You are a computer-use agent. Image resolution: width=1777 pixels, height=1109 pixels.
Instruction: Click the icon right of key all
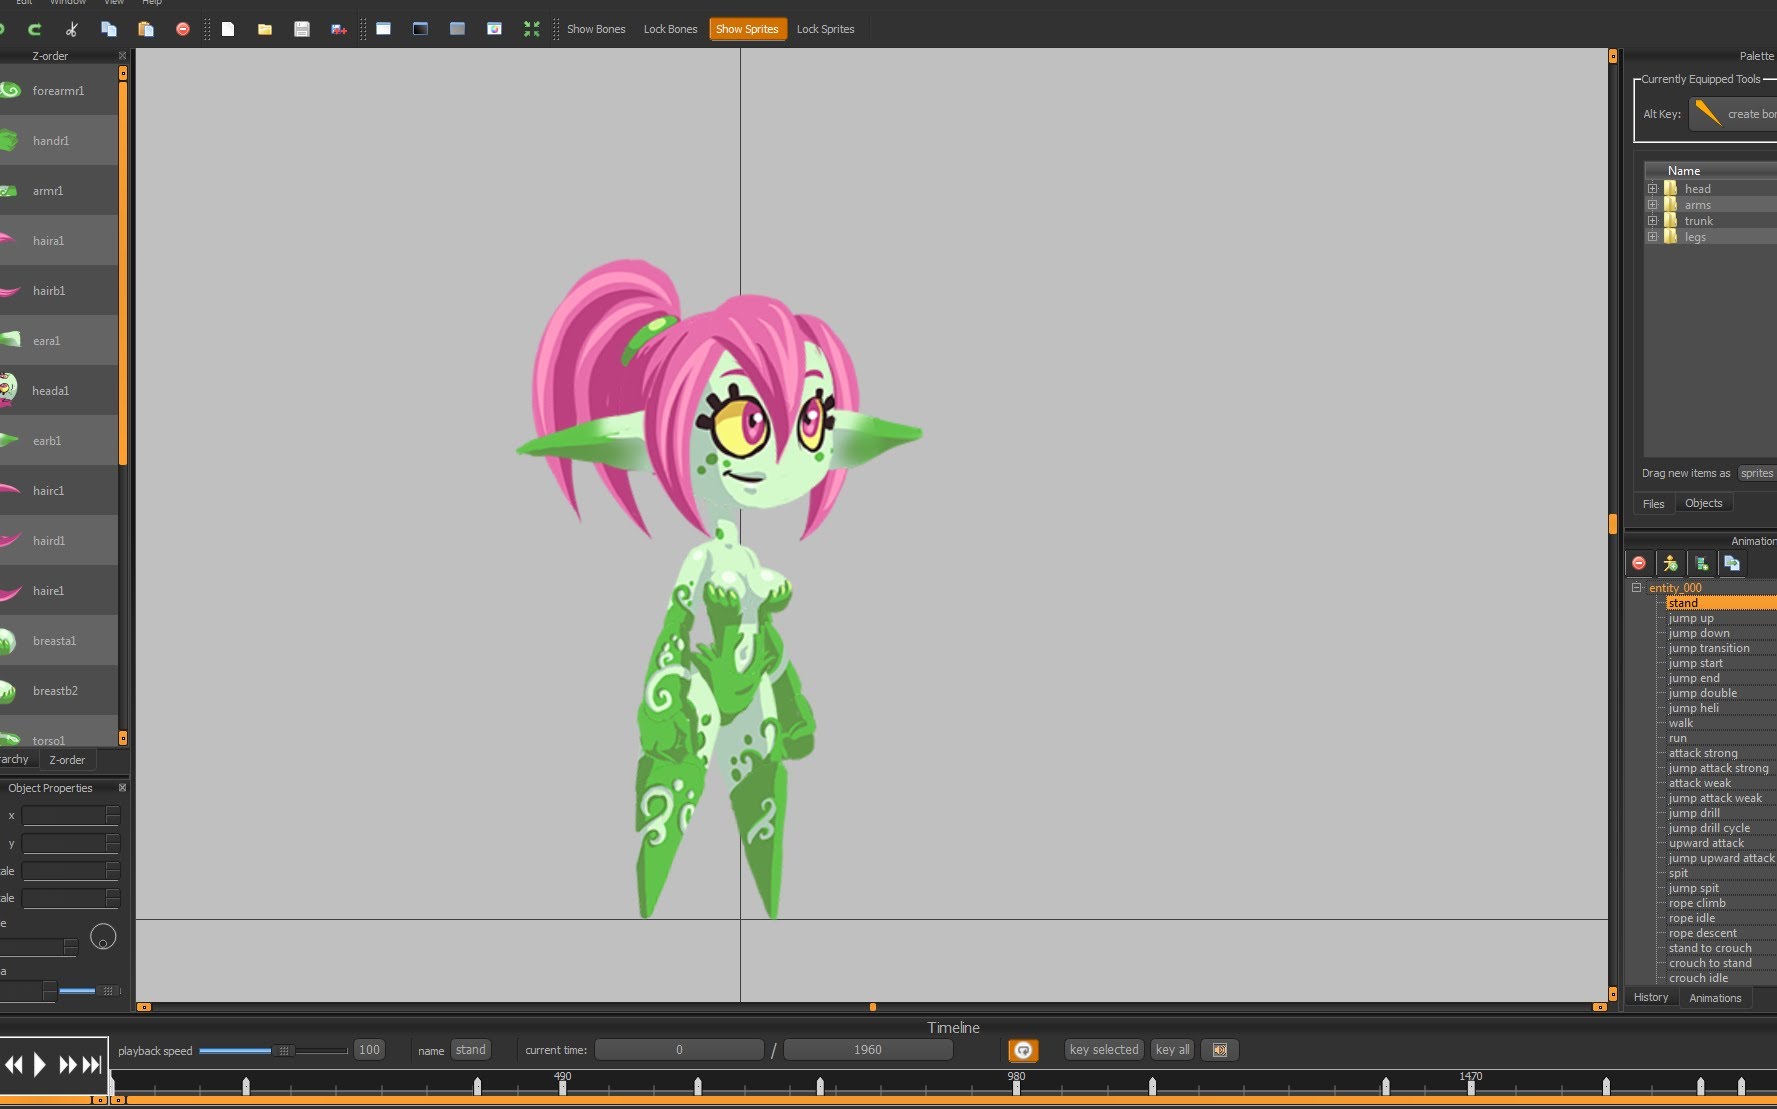click(x=1220, y=1050)
